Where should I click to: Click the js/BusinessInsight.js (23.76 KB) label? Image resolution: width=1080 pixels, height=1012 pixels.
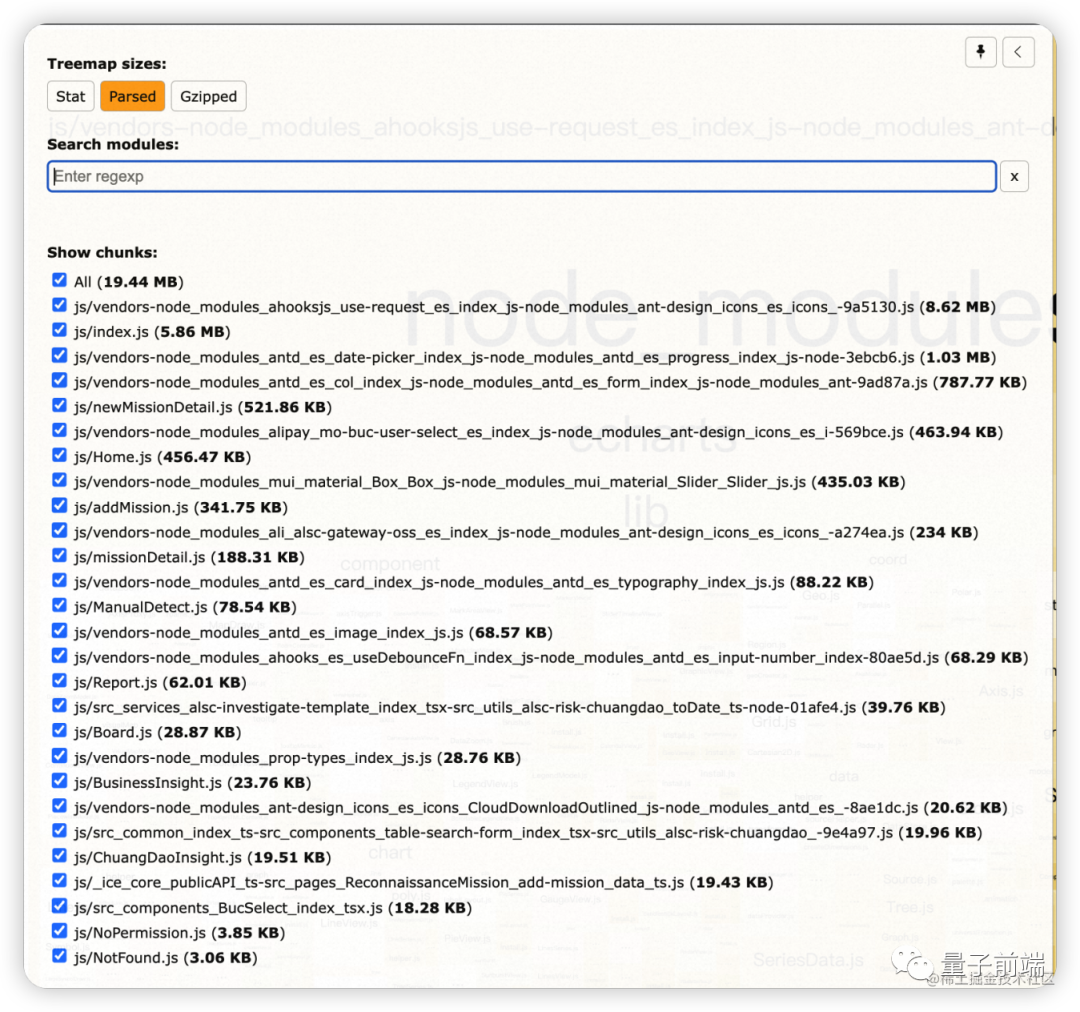pyautogui.click(x=193, y=783)
